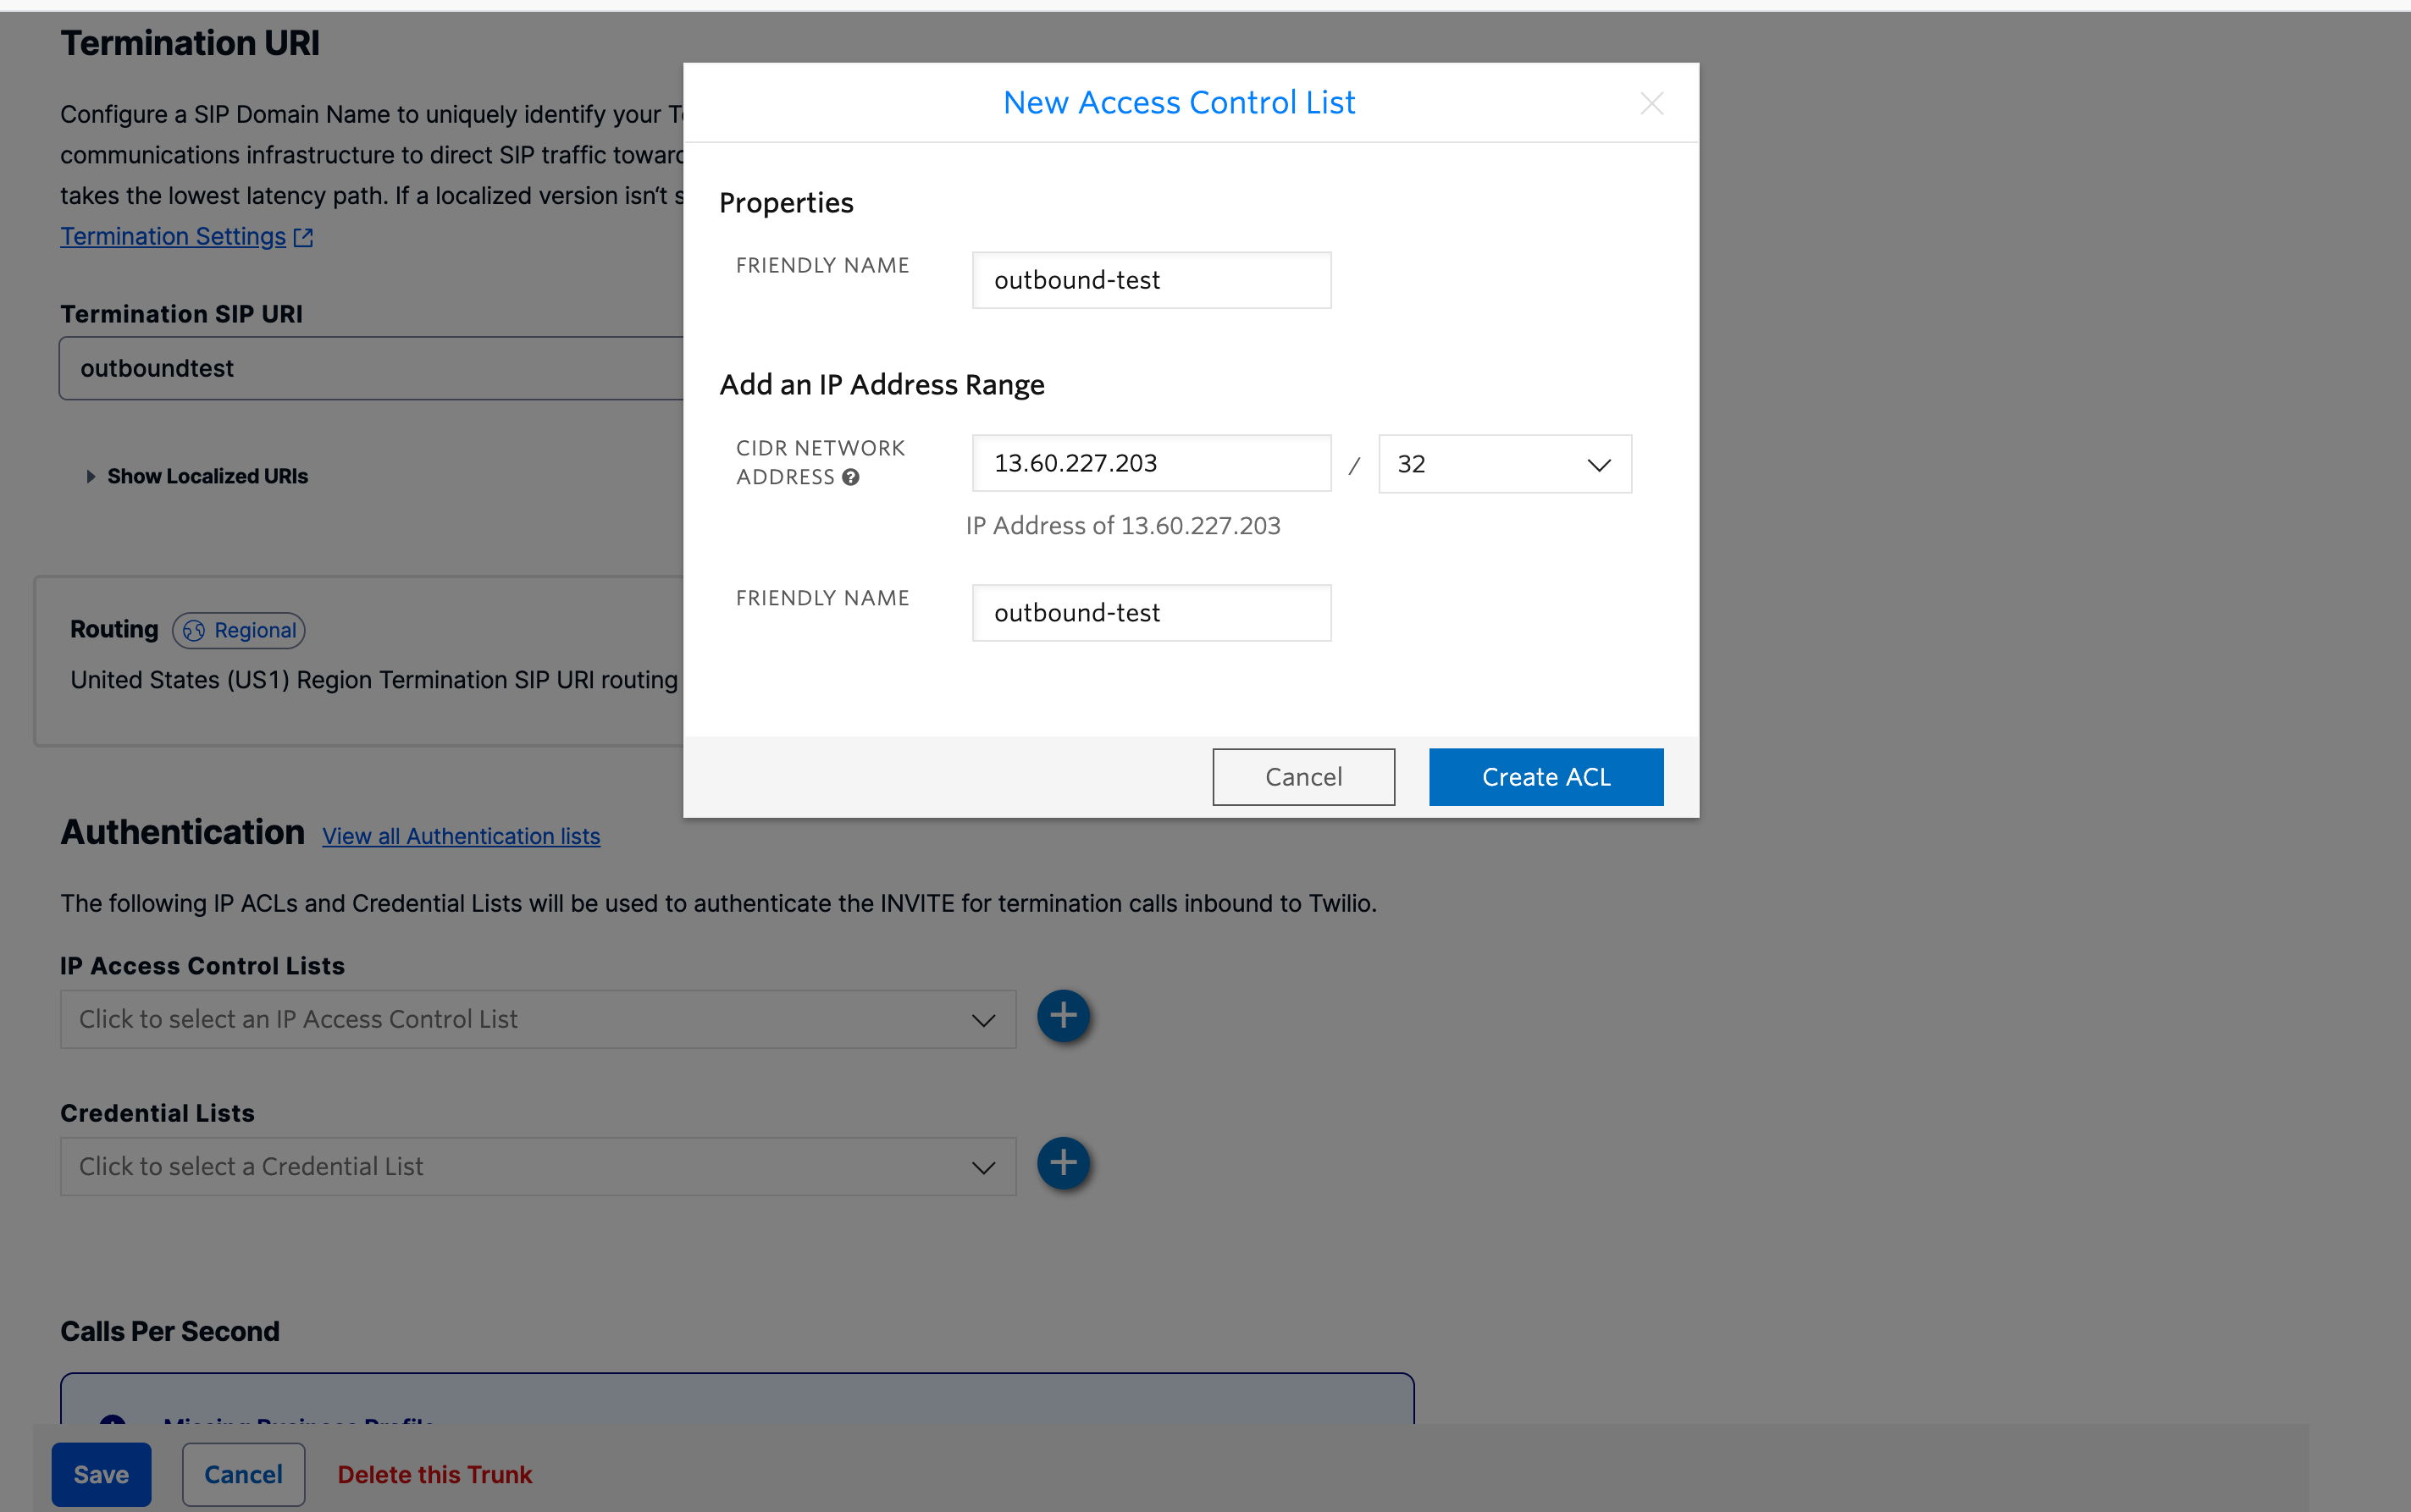Open Termination Settings link
This screenshot has width=2411, height=1512.
[173, 236]
